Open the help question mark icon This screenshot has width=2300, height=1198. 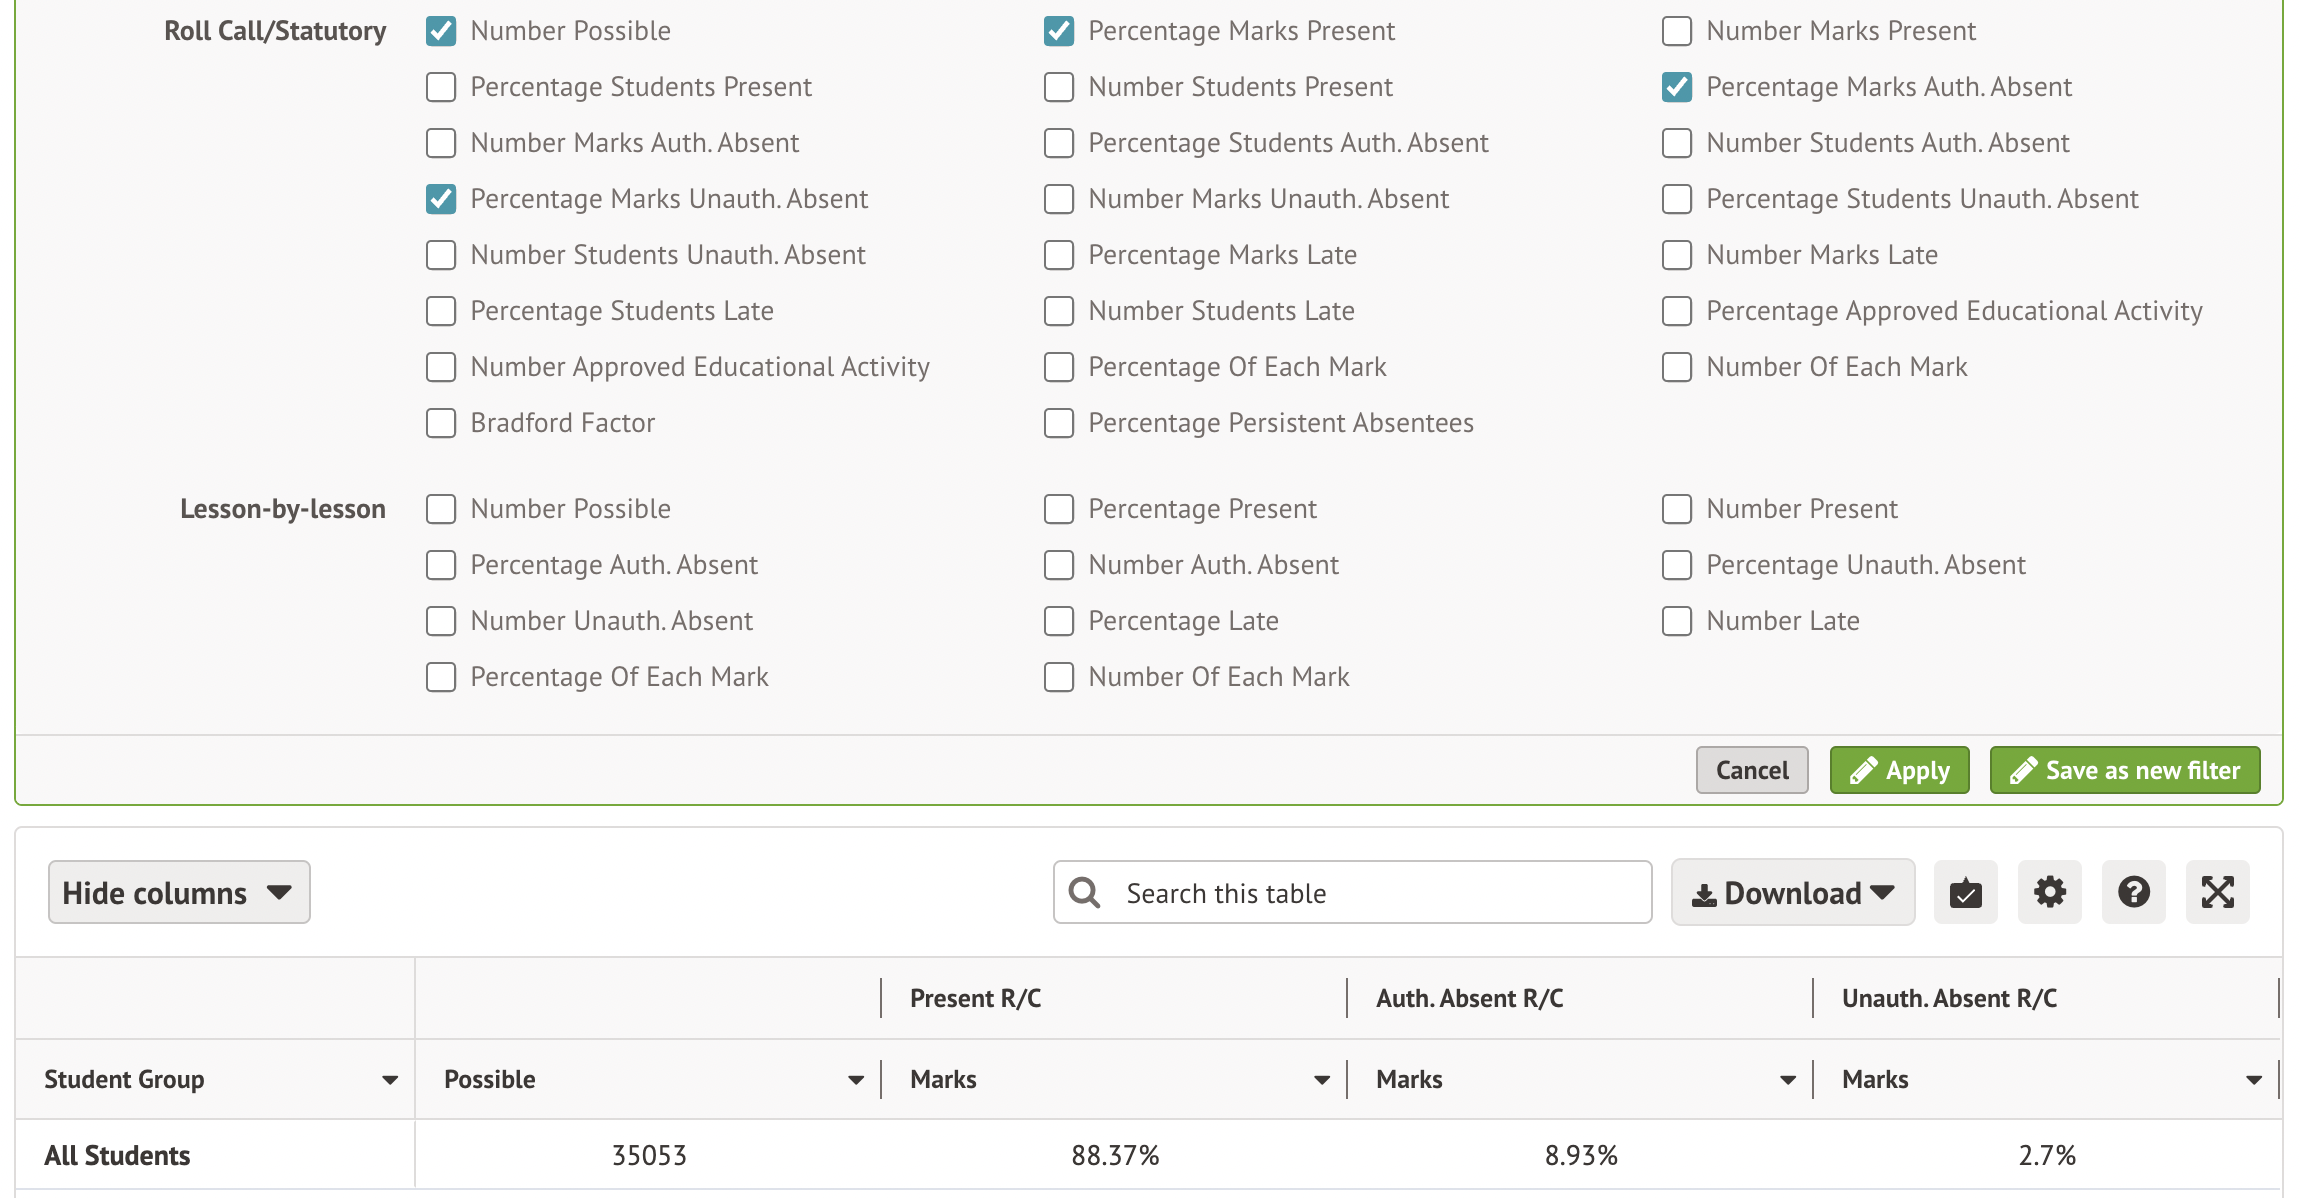(x=2133, y=892)
